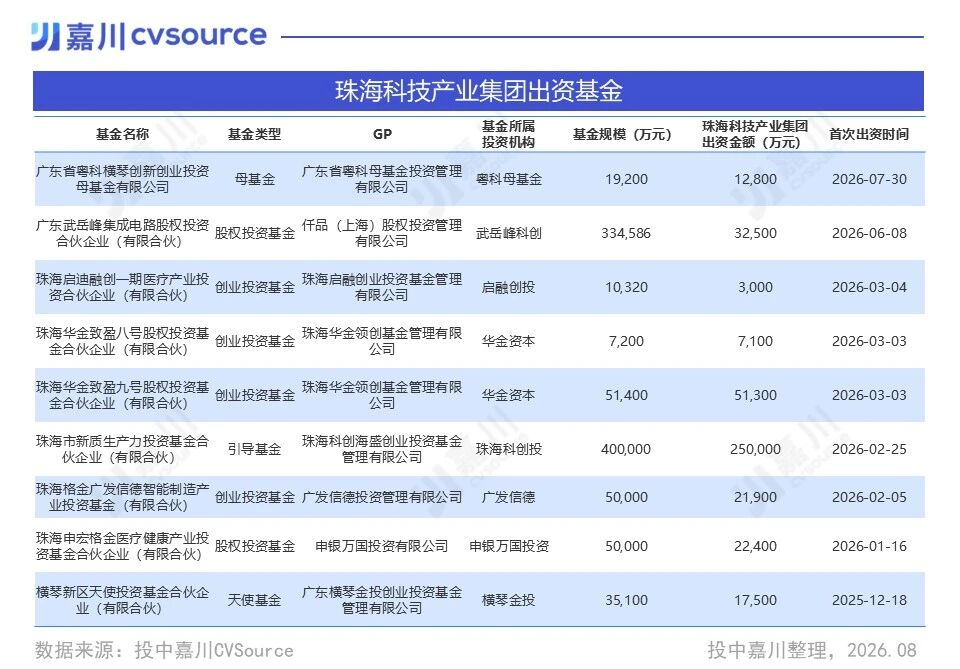Select fund 广东省粤科横琴创新创业投资母基金有限公司
Viewport: 960px width, 669px height.
(122, 179)
